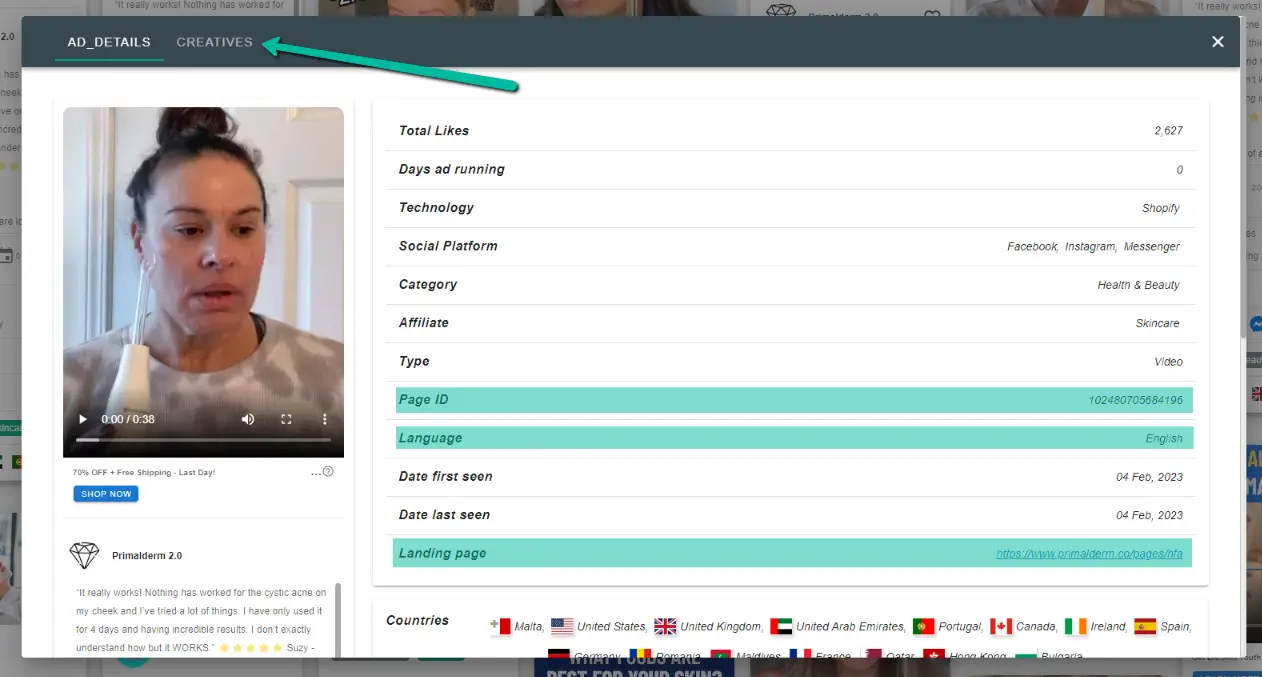Image resolution: width=1262 pixels, height=677 pixels.
Task: Click the Portugal flag icon
Action: coord(923,627)
